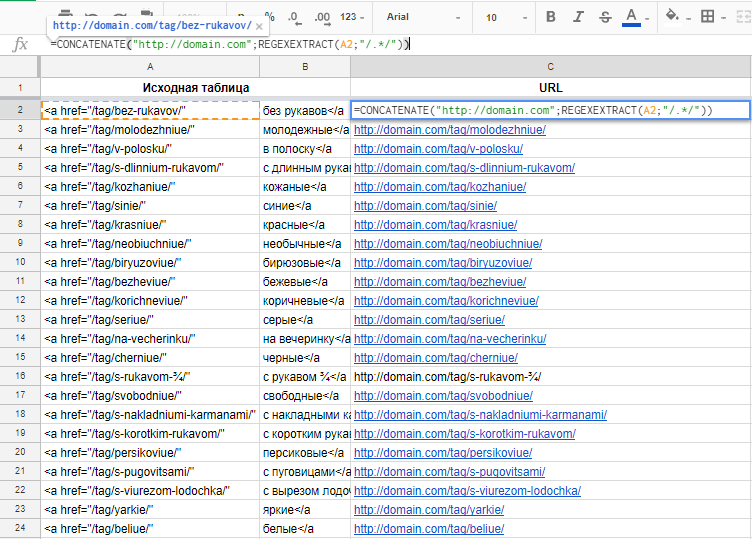Click the URL header cell
The height and width of the screenshot is (539, 752).
[551, 88]
